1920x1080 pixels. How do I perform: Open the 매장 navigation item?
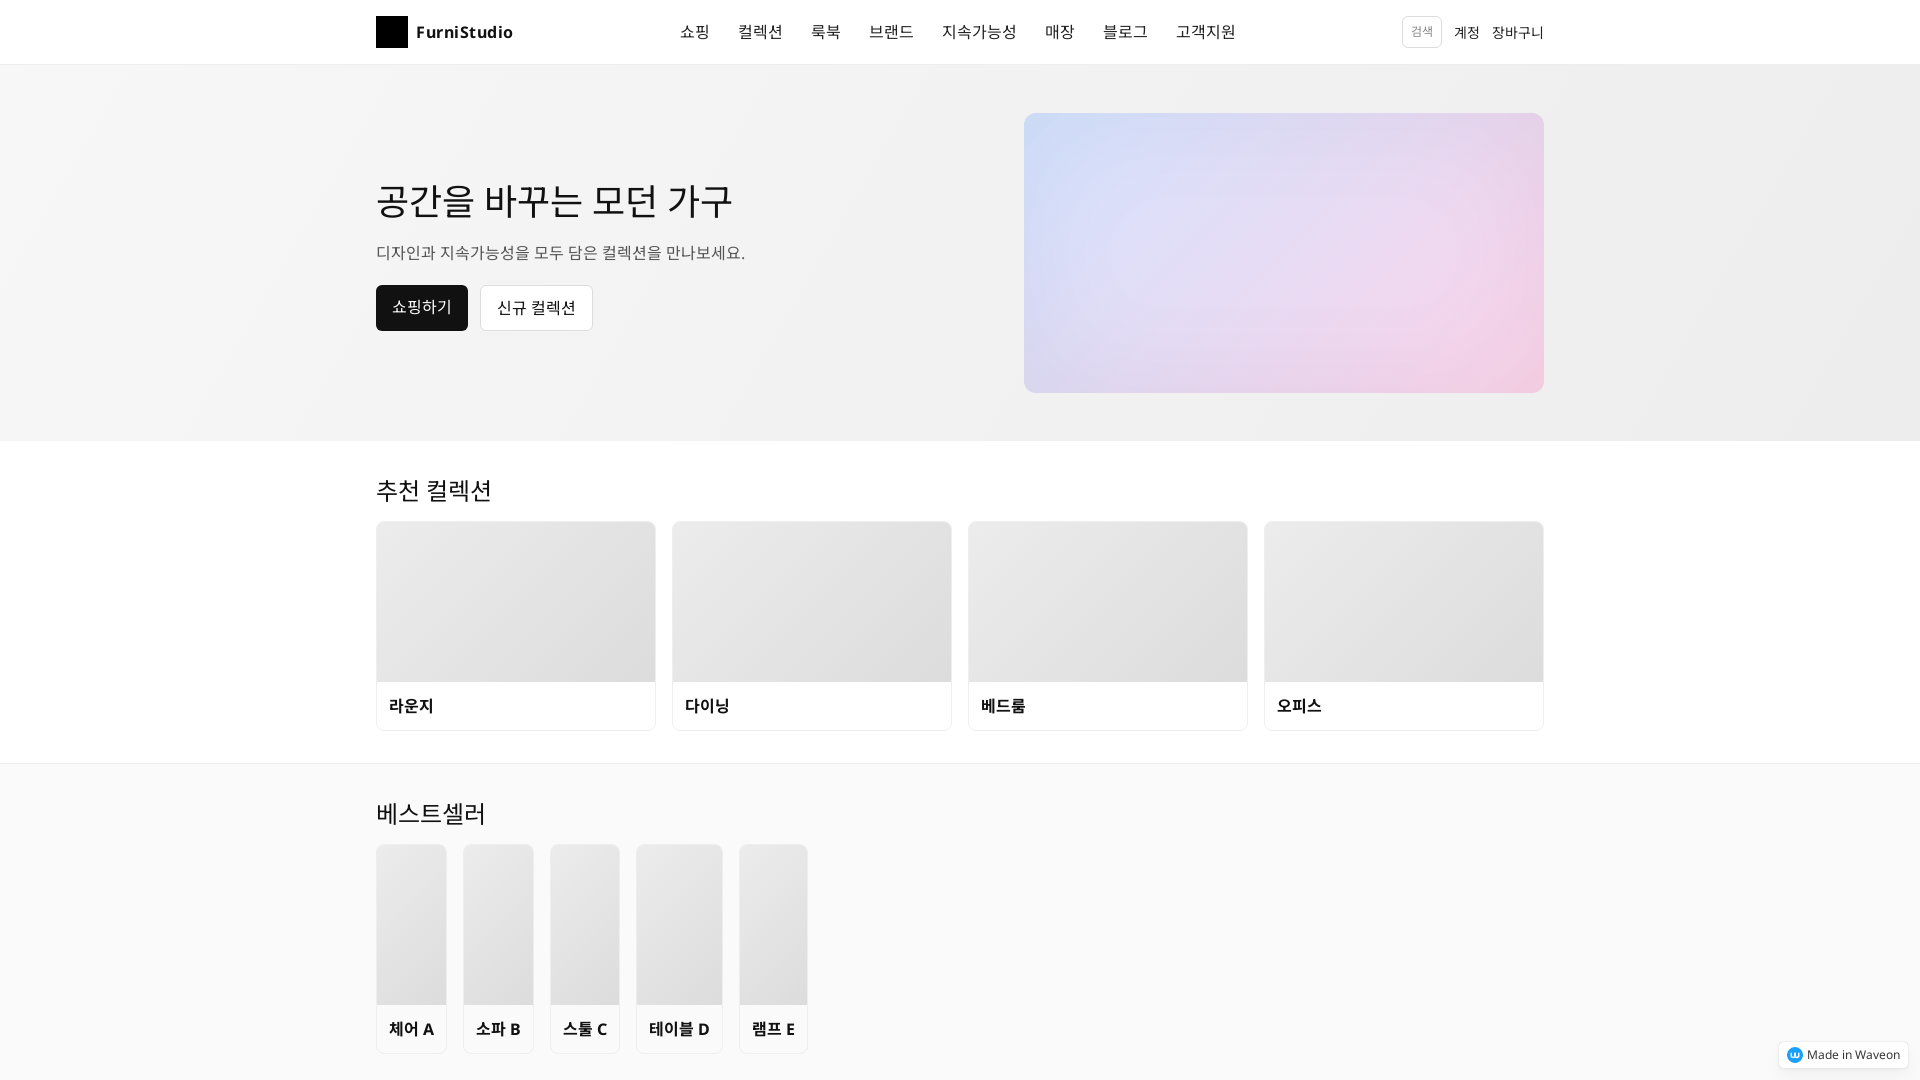coord(1059,31)
